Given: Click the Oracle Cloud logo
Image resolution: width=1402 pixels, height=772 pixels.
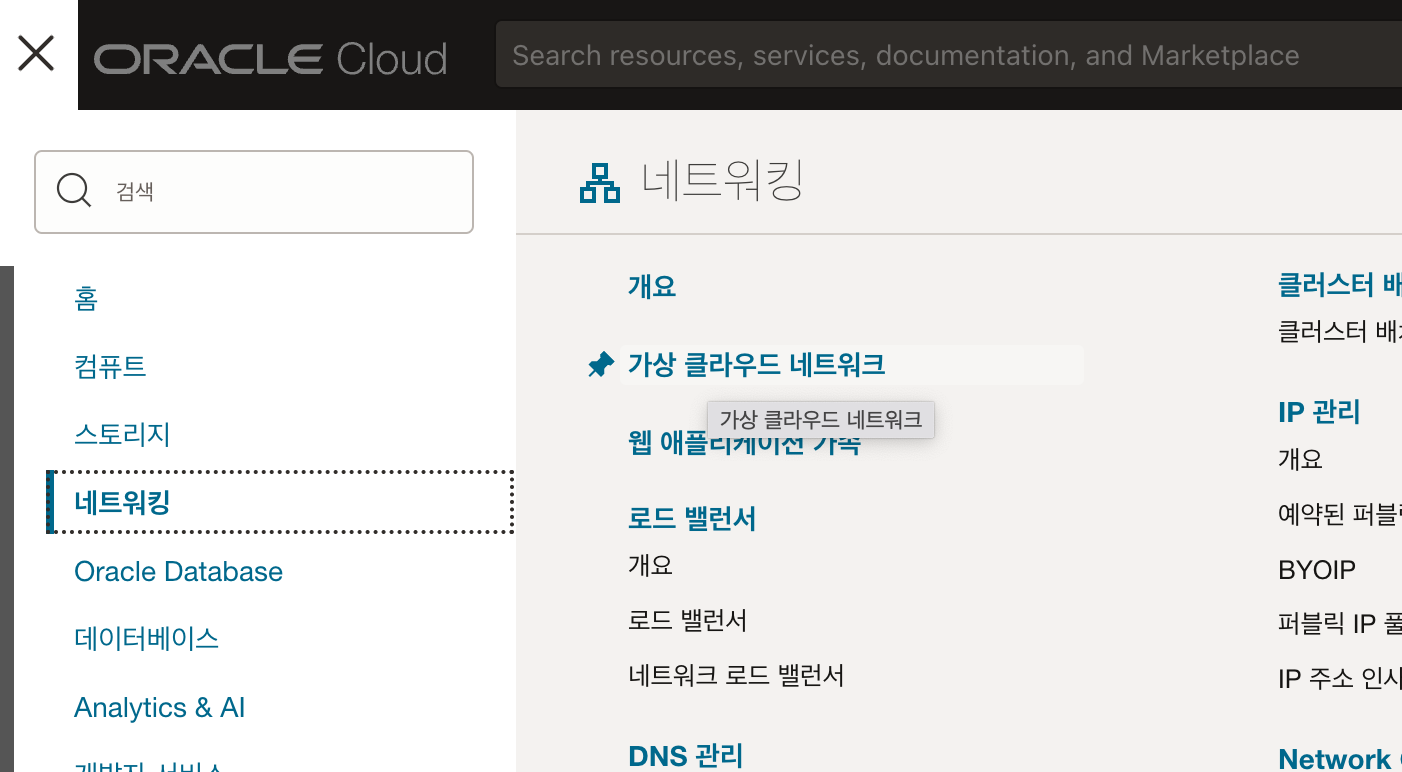Looking at the screenshot, I should [270, 58].
